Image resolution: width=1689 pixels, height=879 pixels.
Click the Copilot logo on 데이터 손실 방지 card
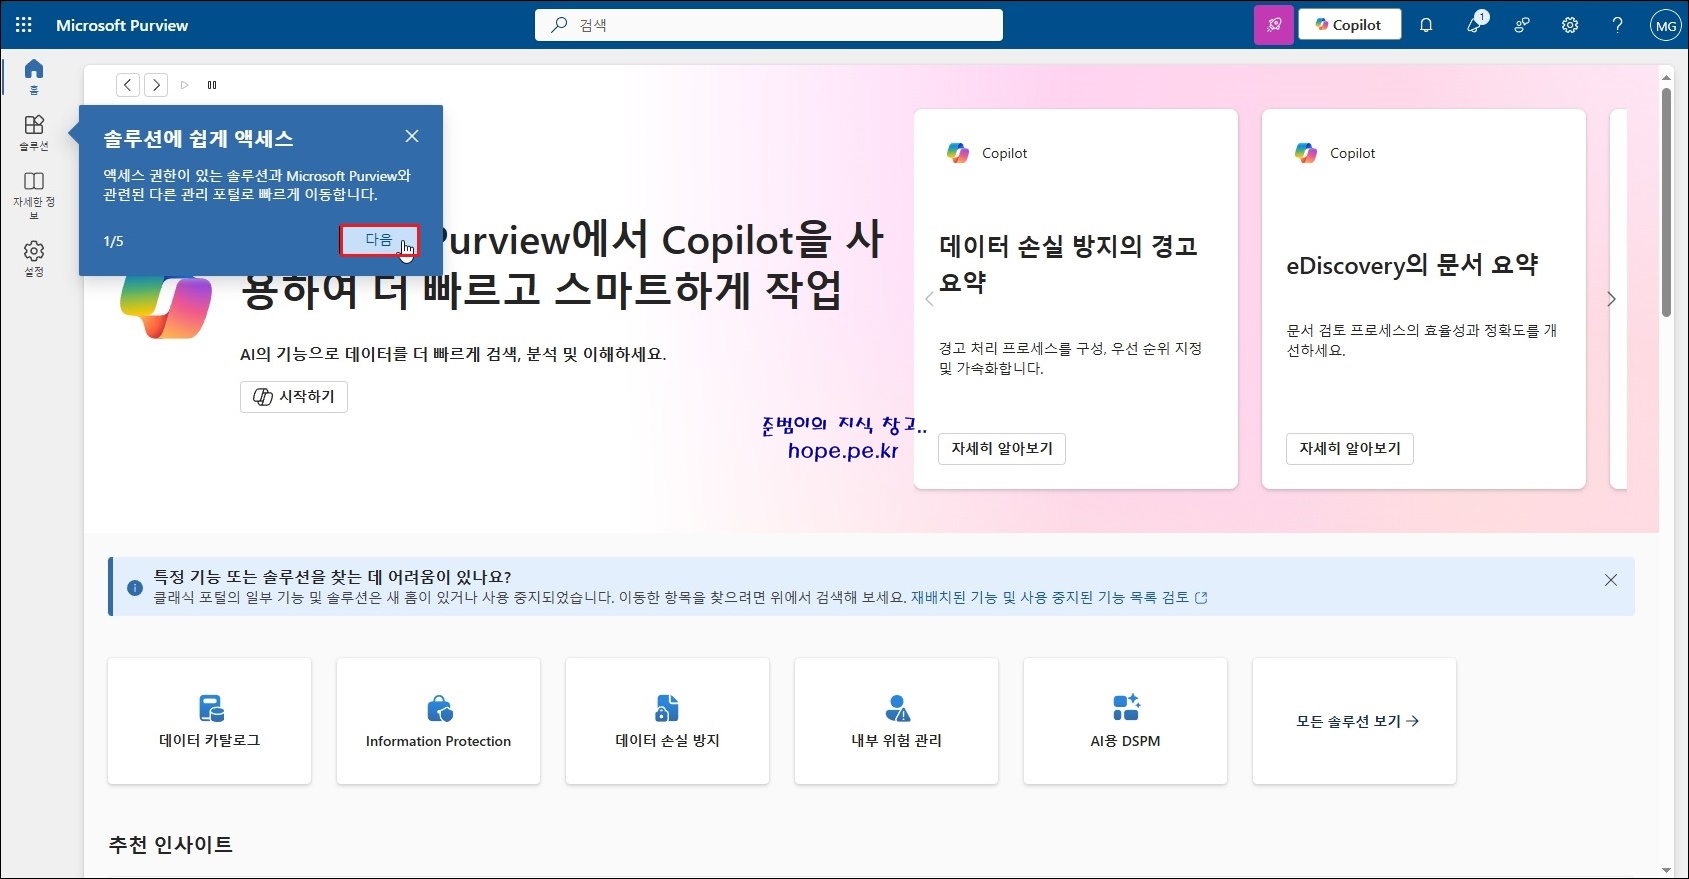point(958,153)
